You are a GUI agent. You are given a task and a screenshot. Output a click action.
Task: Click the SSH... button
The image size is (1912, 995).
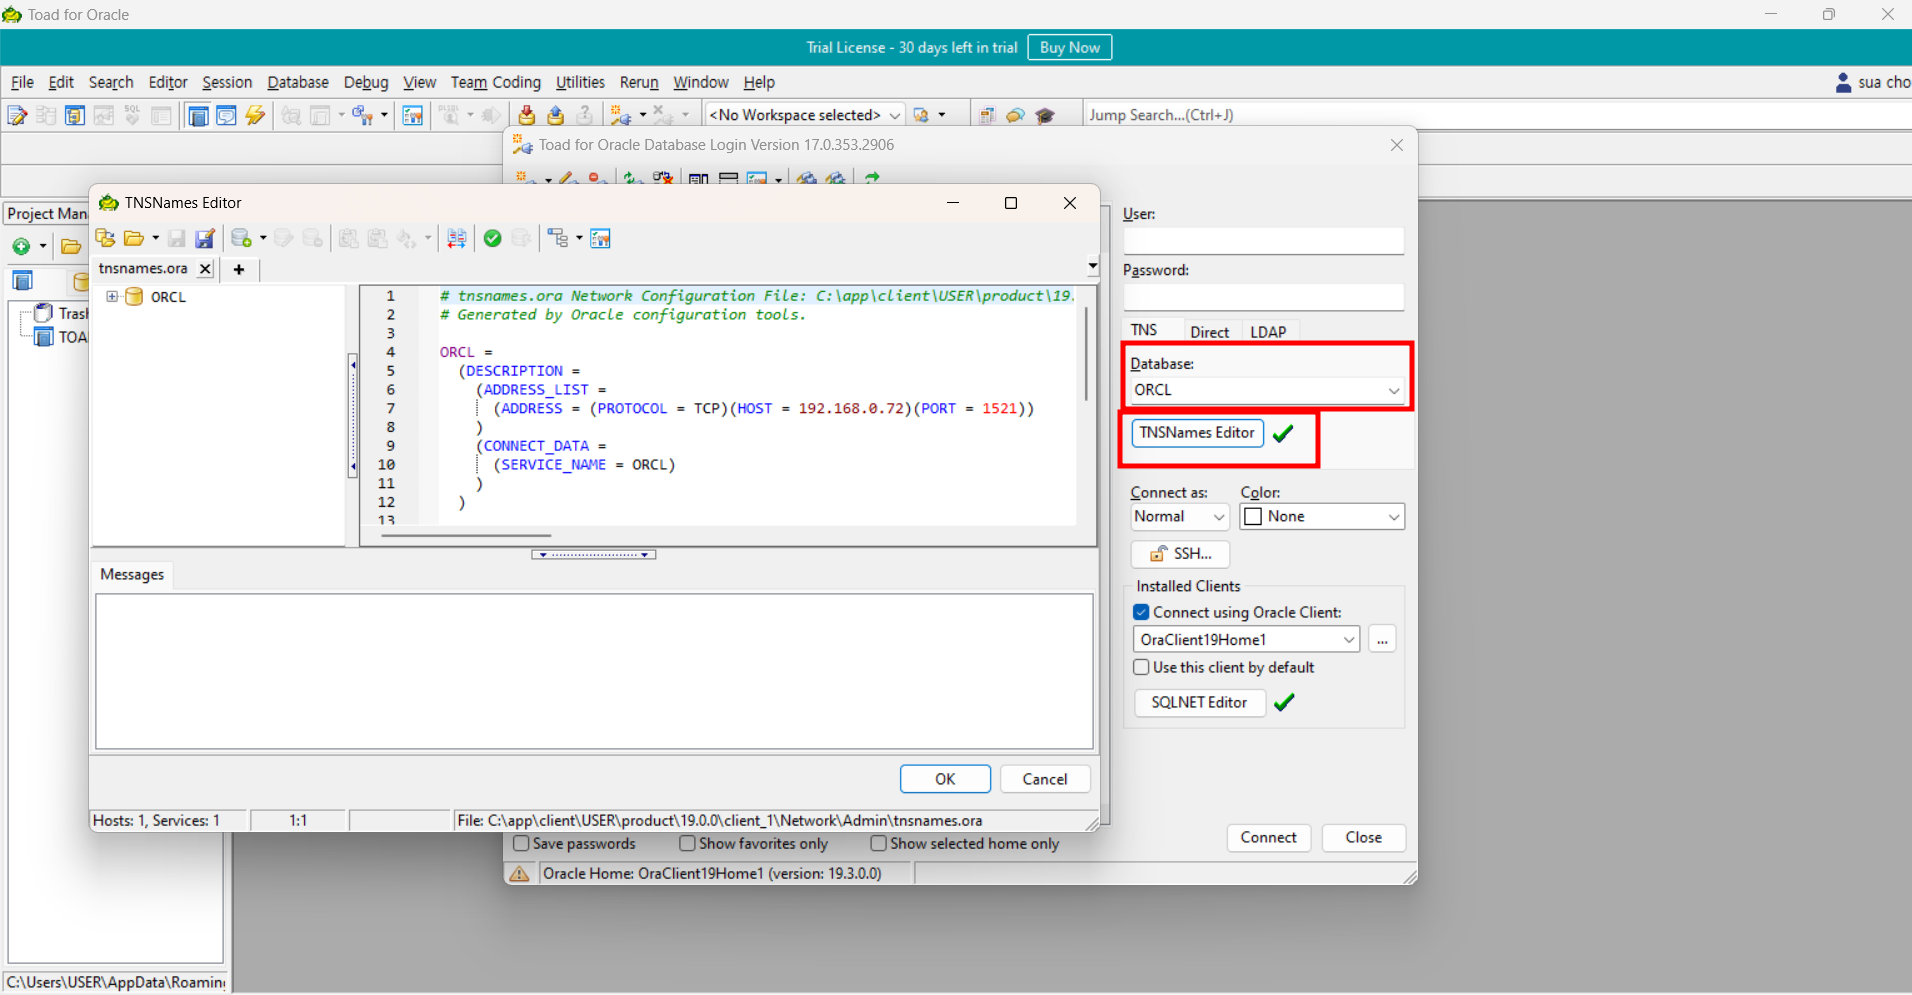pyautogui.click(x=1180, y=554)
